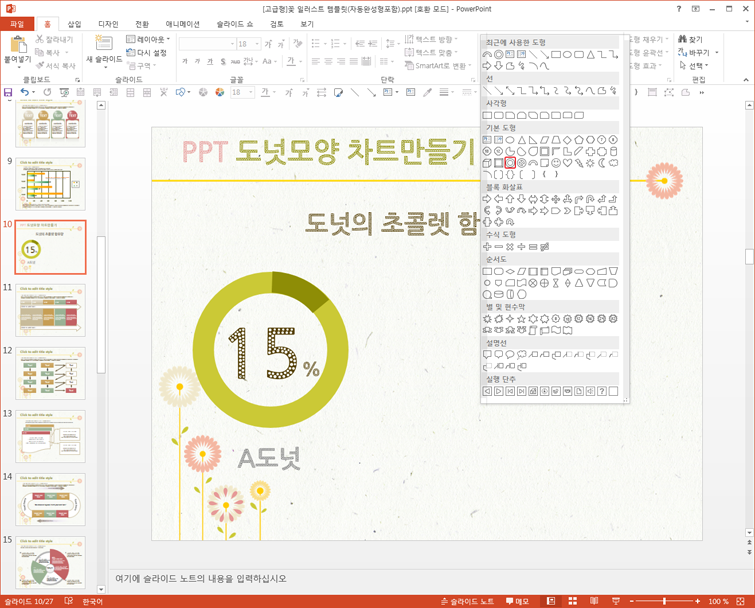Choose the division sign in 수식 도형

coord(521,246)
